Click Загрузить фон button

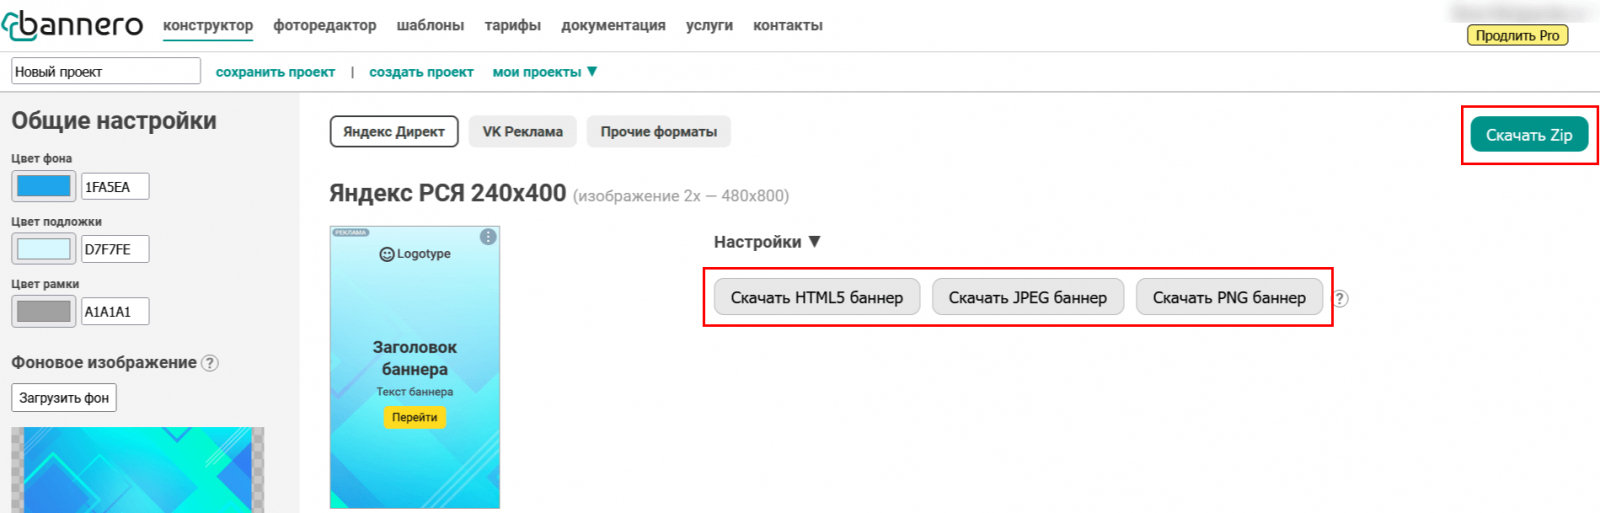[64, 397]
